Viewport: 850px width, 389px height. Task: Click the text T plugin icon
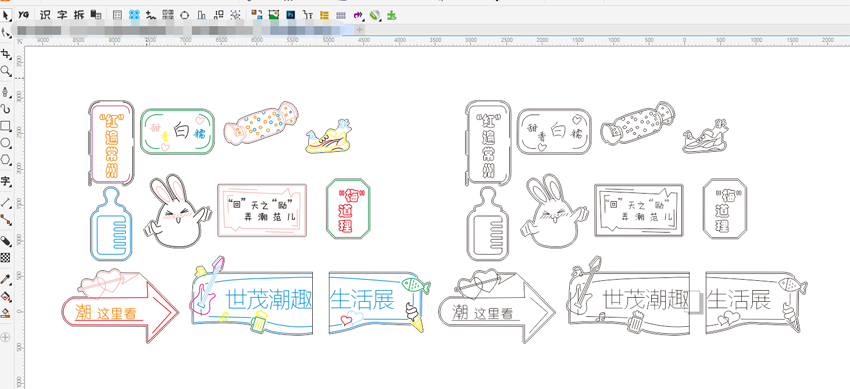(308, 15)
